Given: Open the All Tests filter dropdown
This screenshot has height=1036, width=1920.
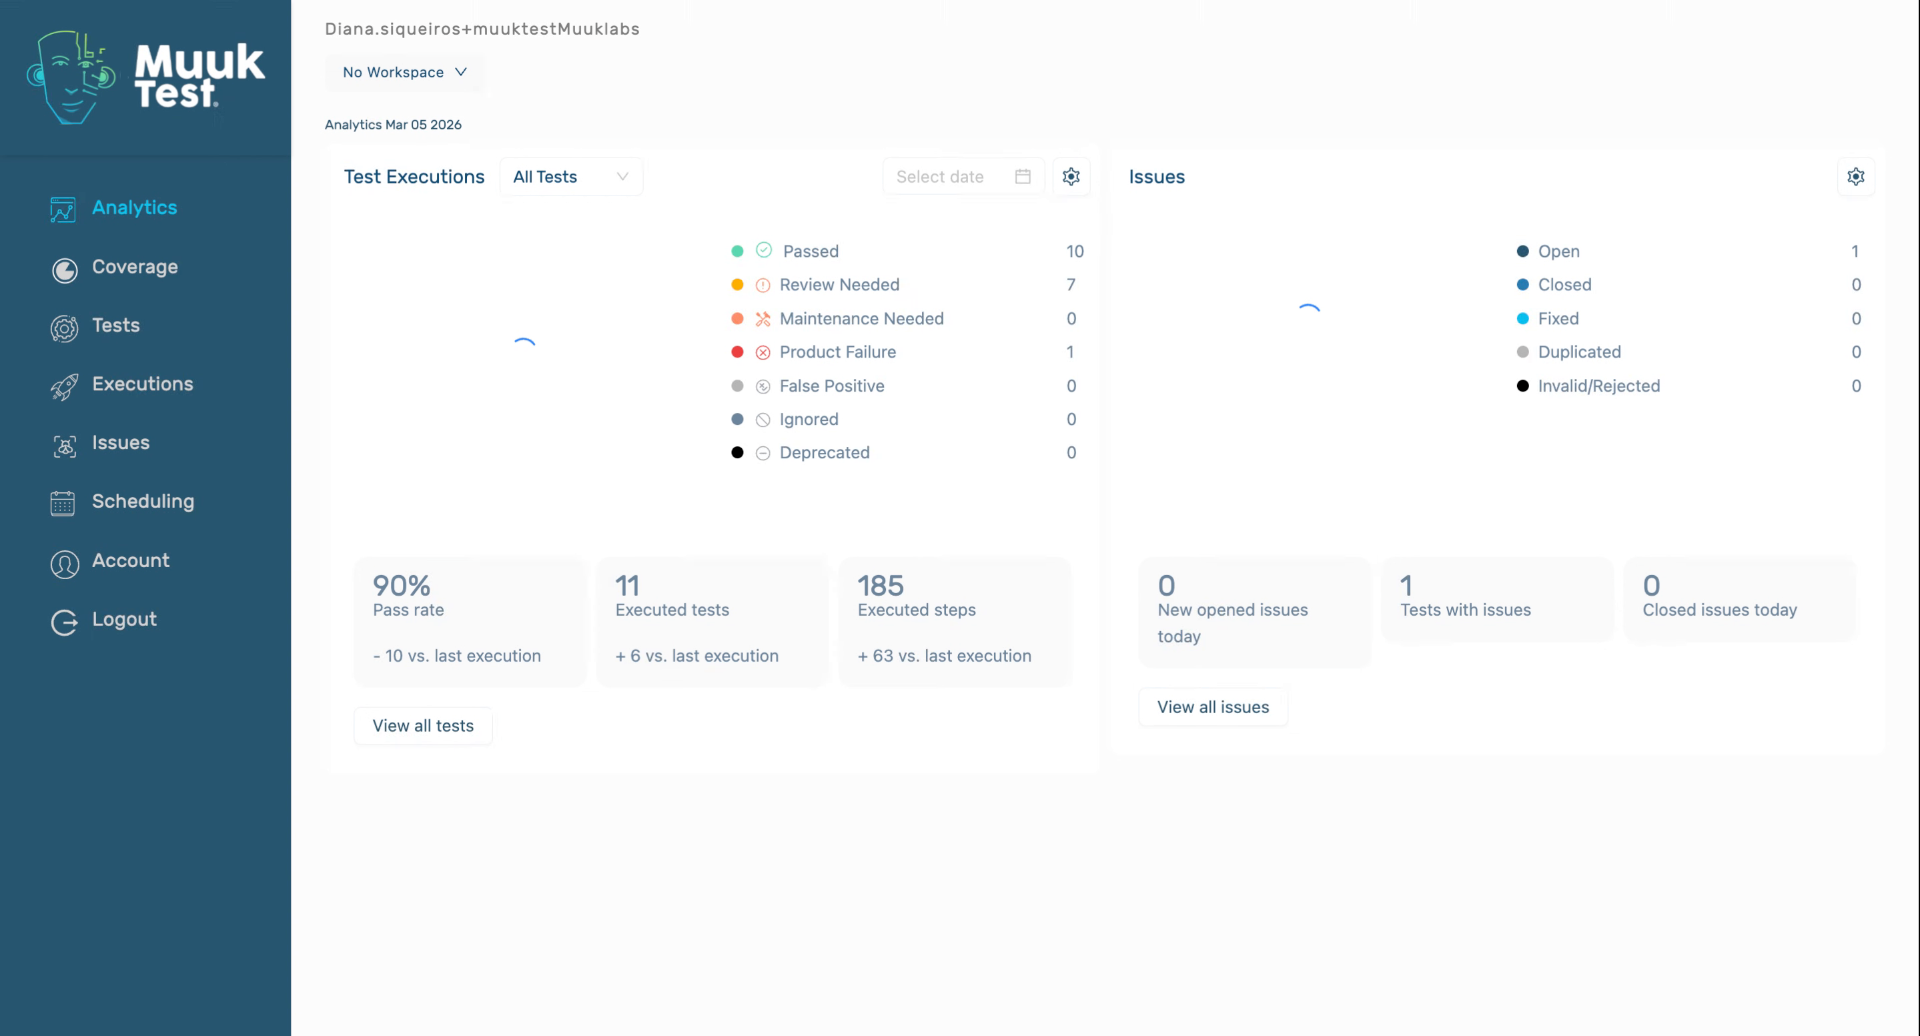Looking at the screenshot, I should 570,176.
